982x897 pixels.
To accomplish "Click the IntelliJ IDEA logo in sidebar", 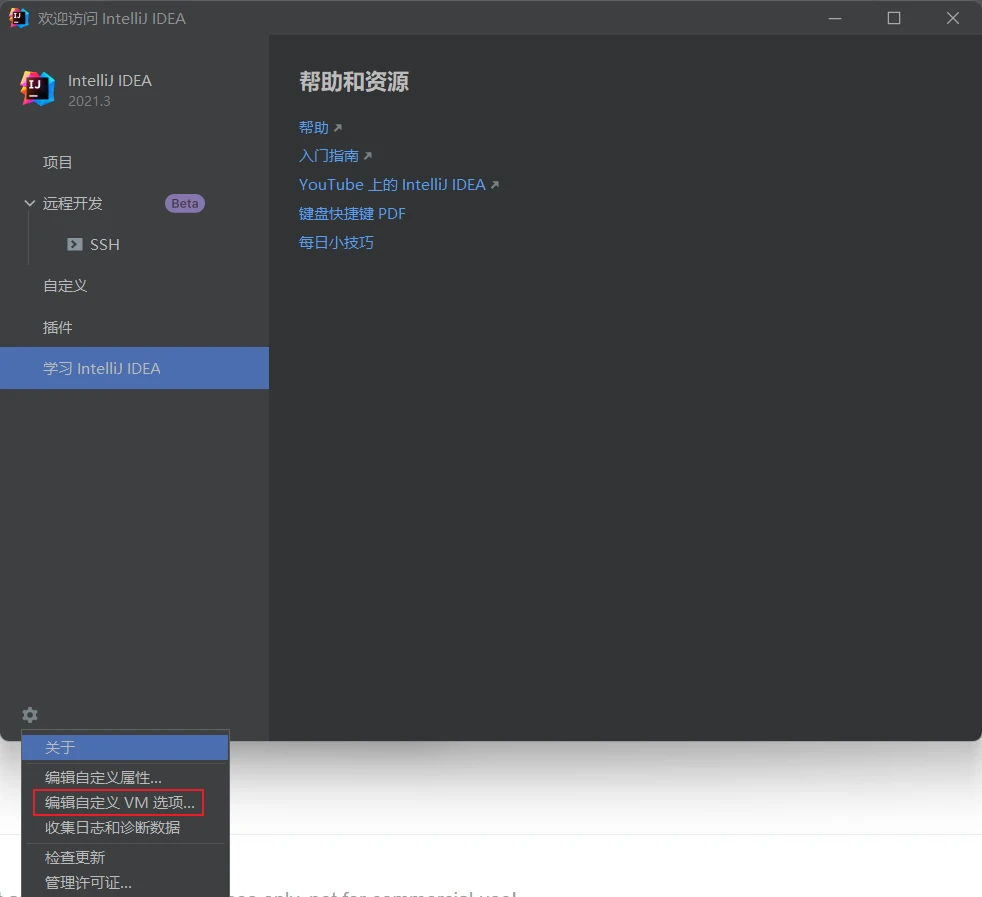I will tap(37, 88).
